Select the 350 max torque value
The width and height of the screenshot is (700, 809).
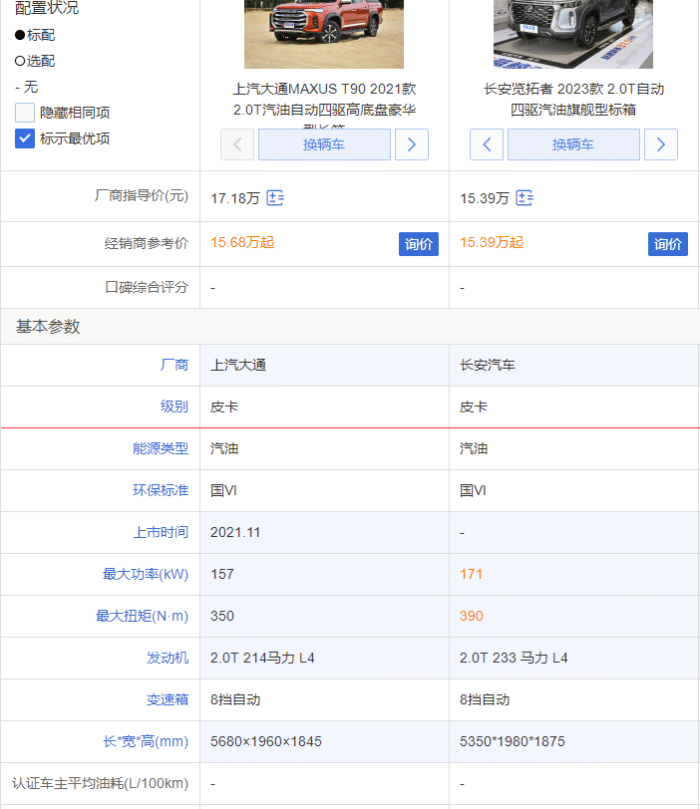pos(222,616)
